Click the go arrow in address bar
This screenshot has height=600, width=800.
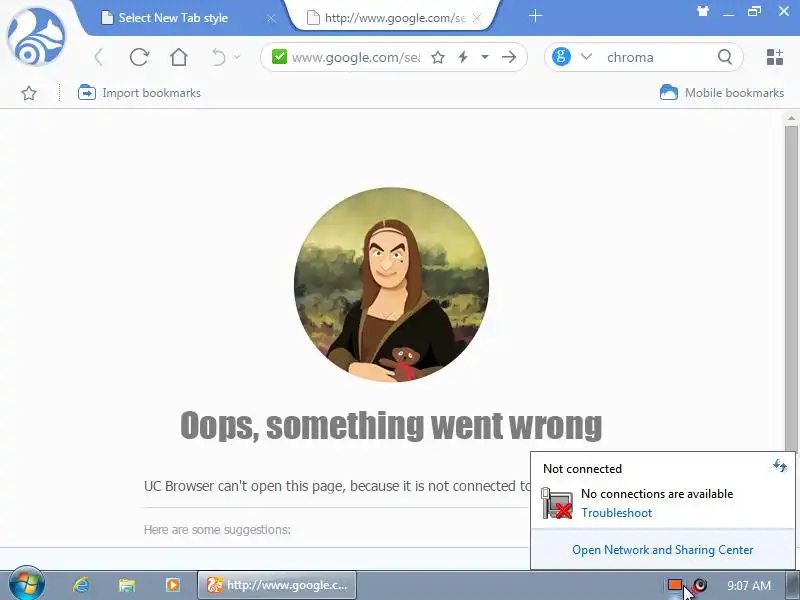[x=509, y=57]
